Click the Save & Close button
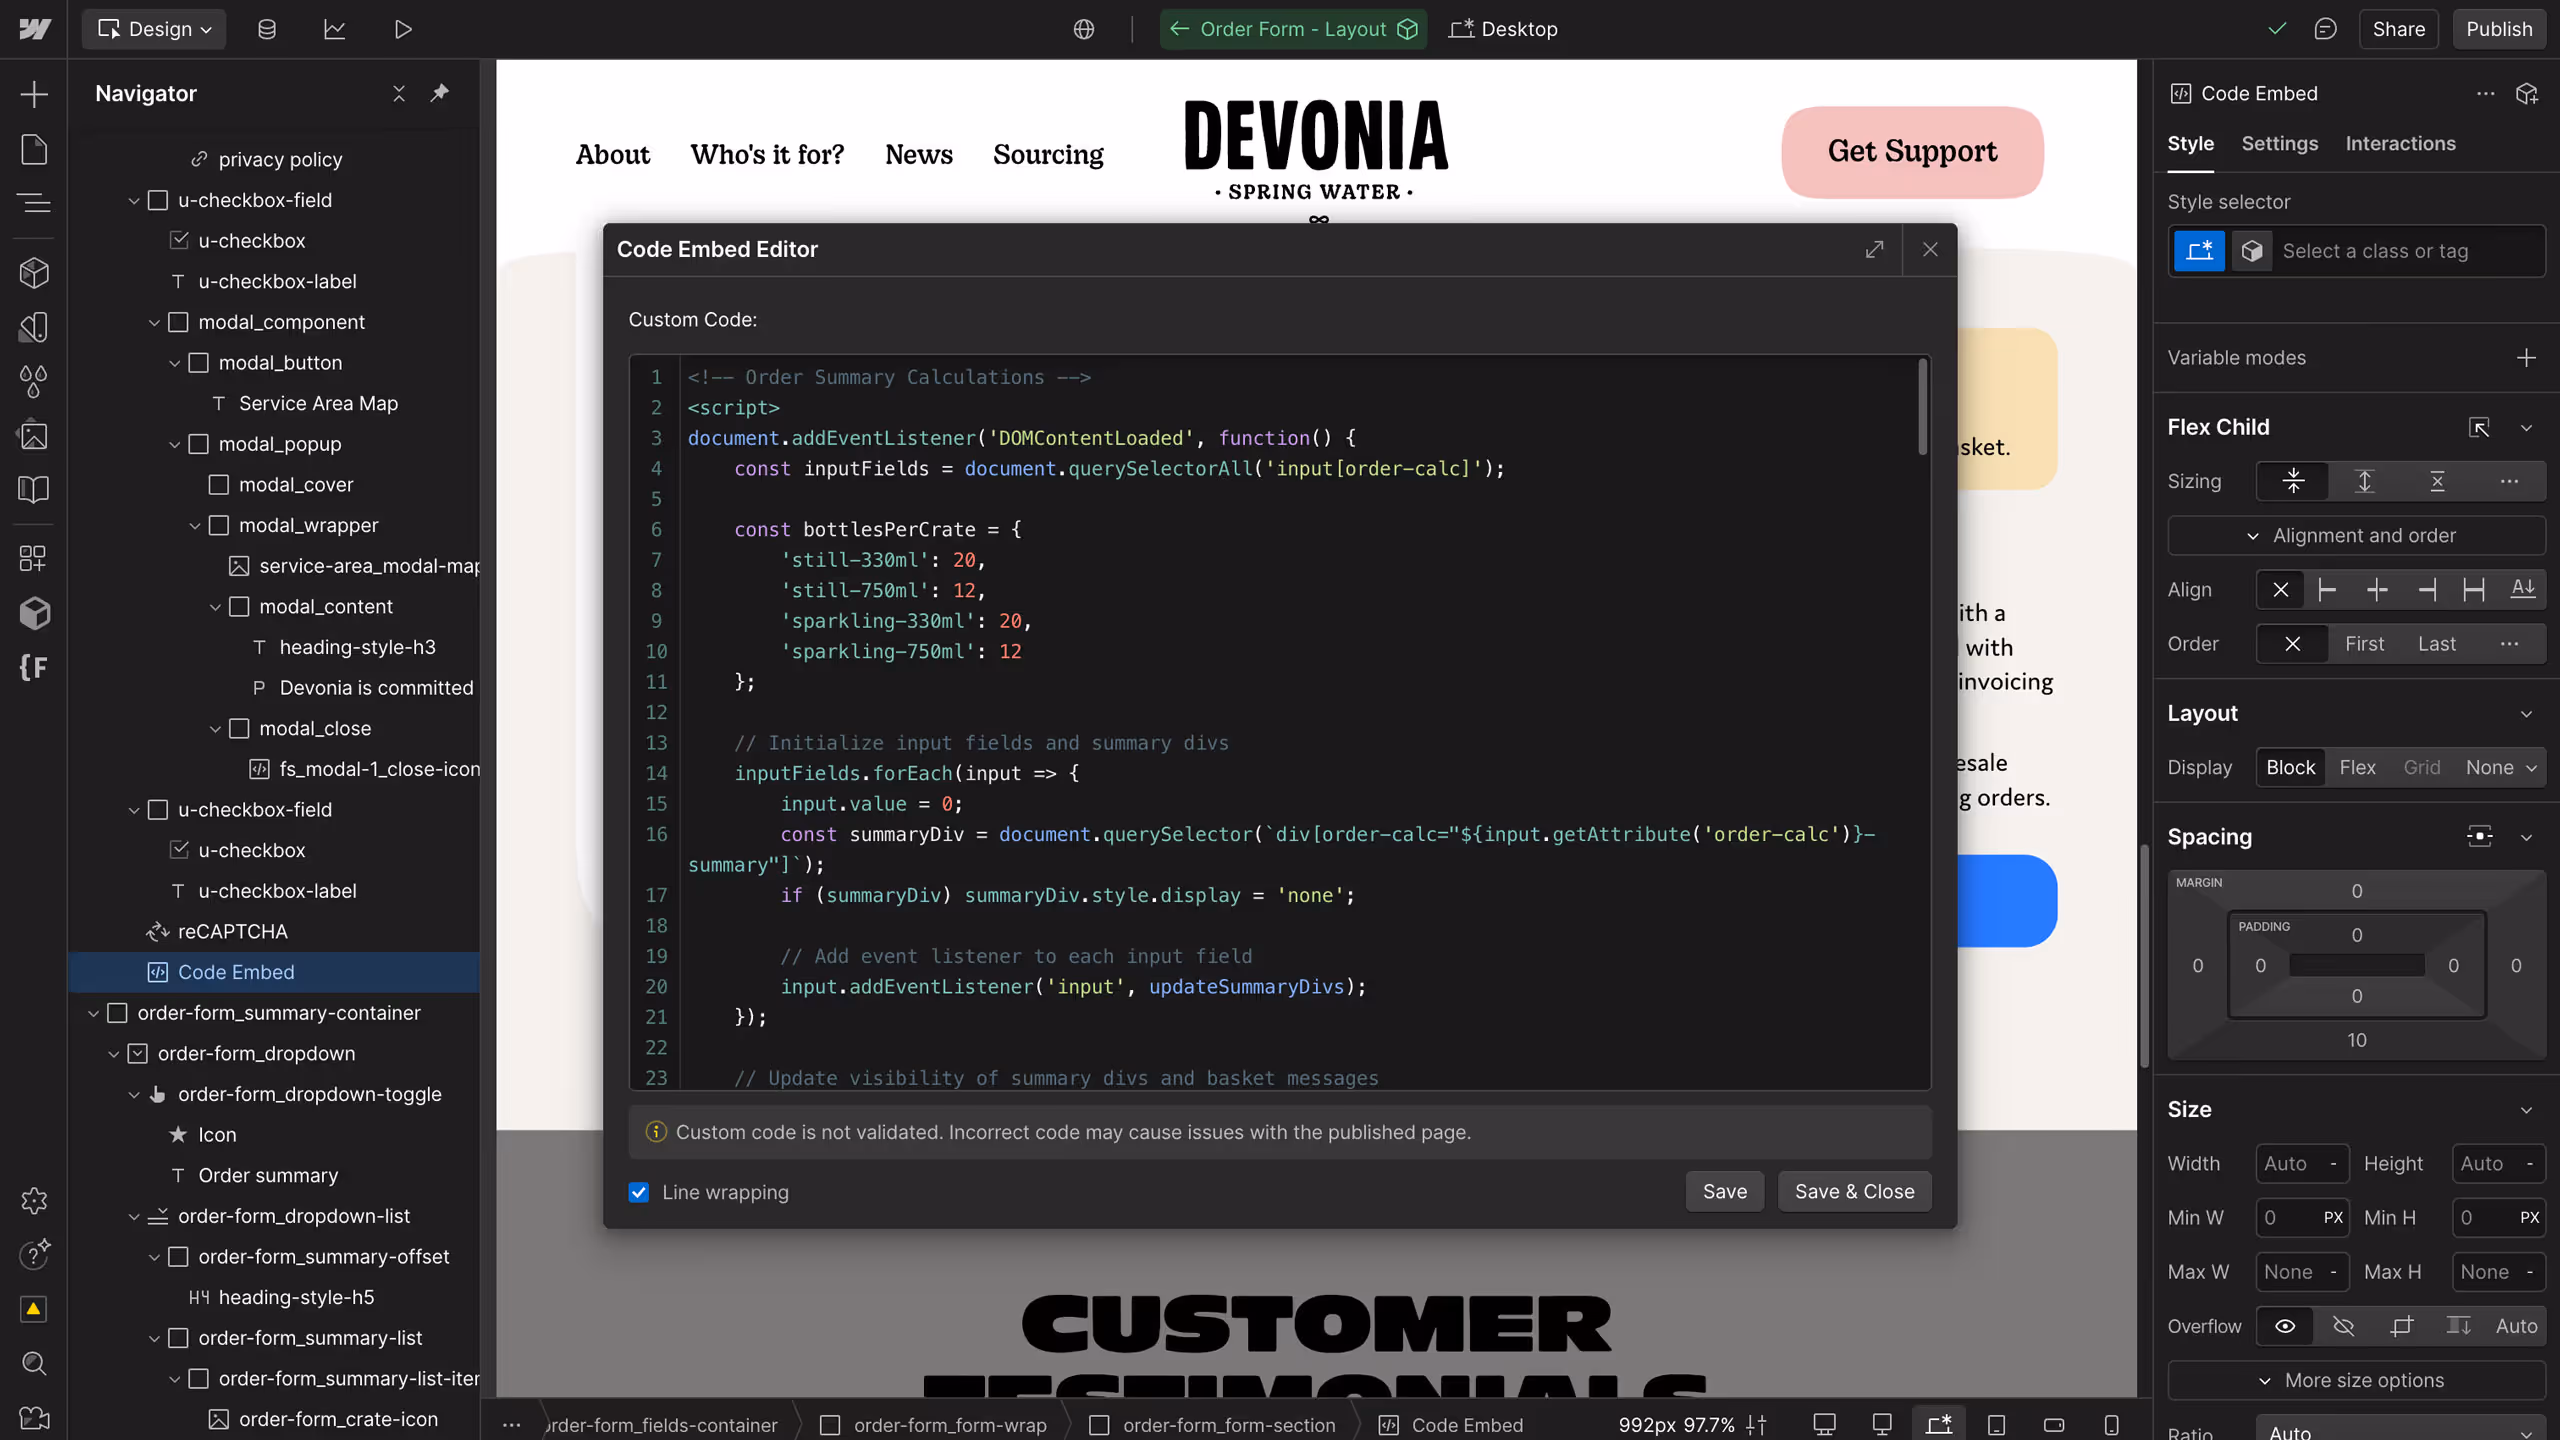This screenshot has width=2560, height=1440. pos(1854,1191)
